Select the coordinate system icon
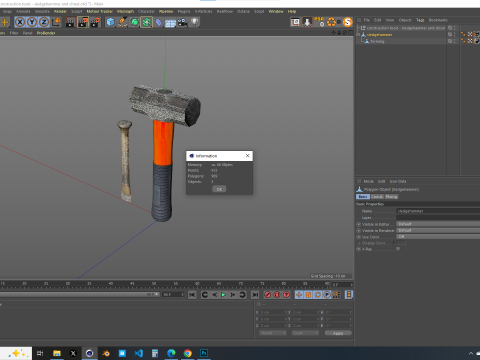 click(56, 22)
